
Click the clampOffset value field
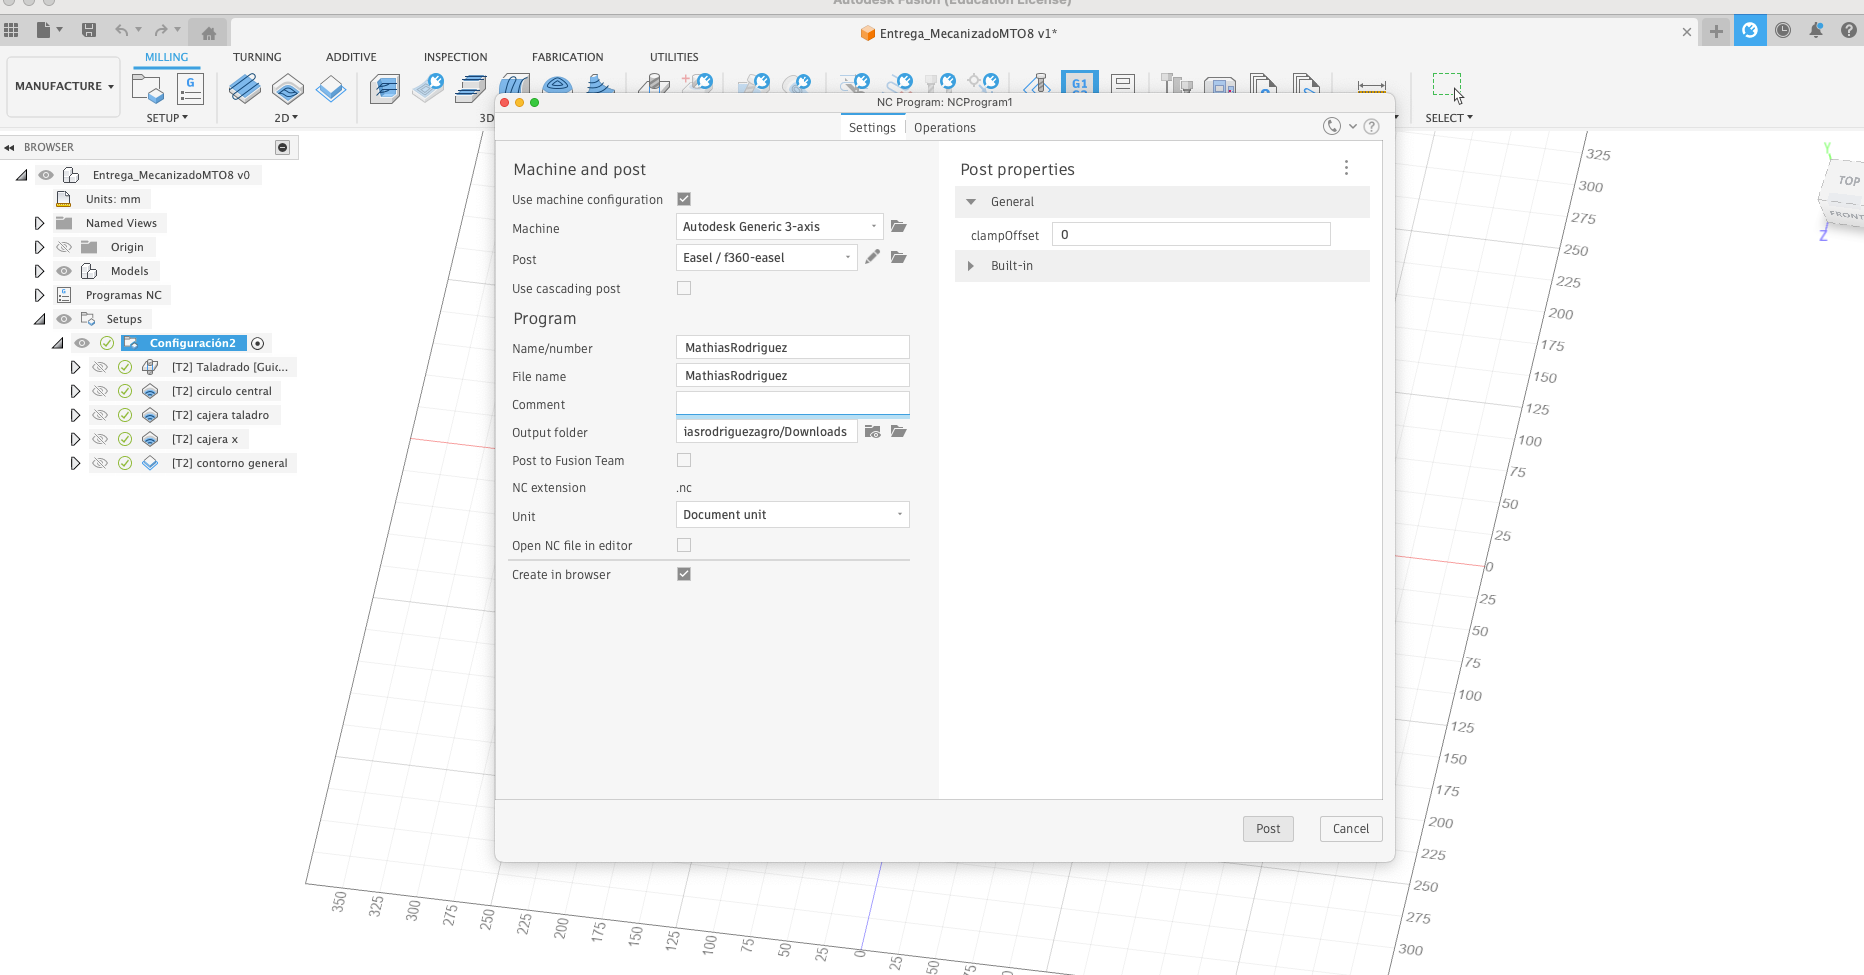[1191, 235]
